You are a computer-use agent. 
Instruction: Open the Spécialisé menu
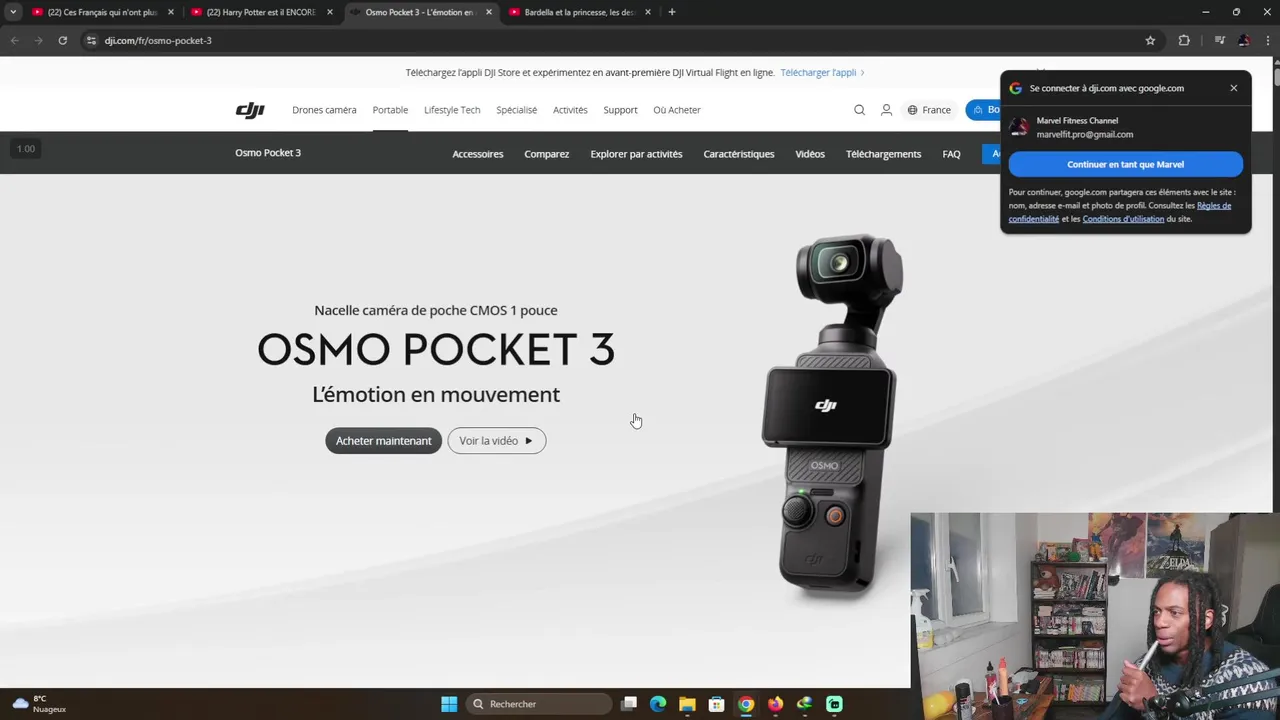pos(516,110)
